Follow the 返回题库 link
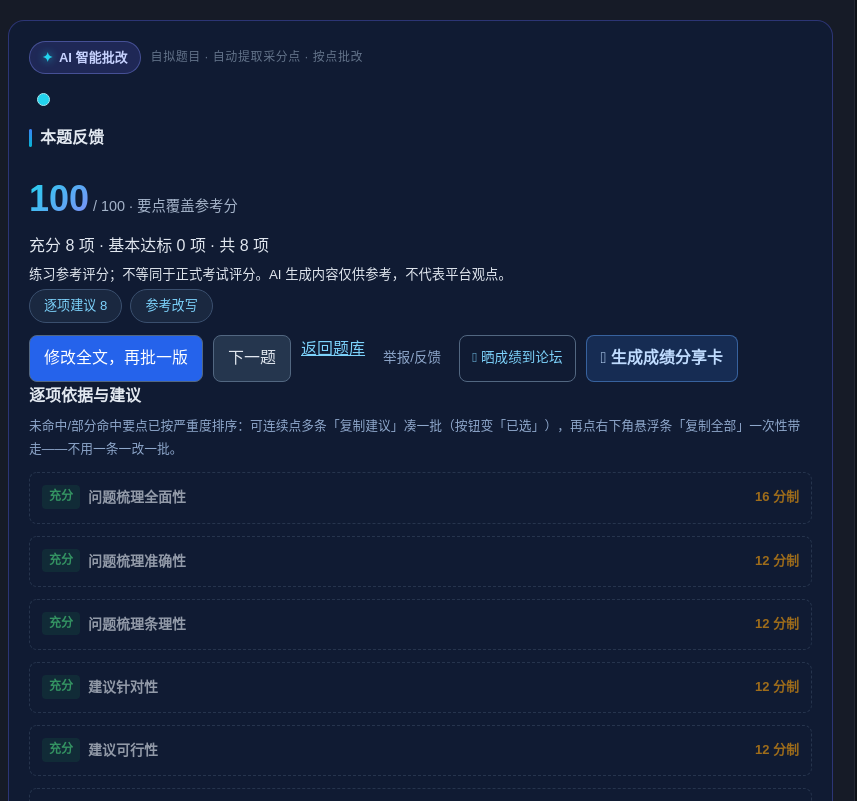 pos(333,349)
